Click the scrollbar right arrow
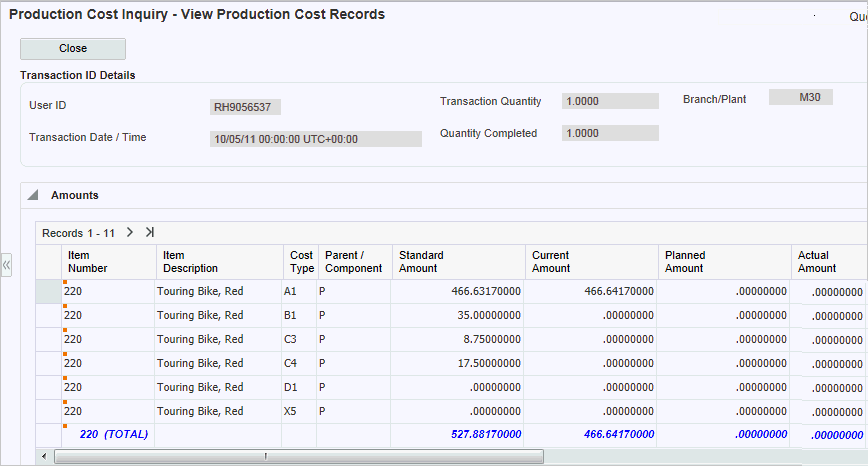Image resolution: width=868 pixels, height=466 pixels. (861, 456)
